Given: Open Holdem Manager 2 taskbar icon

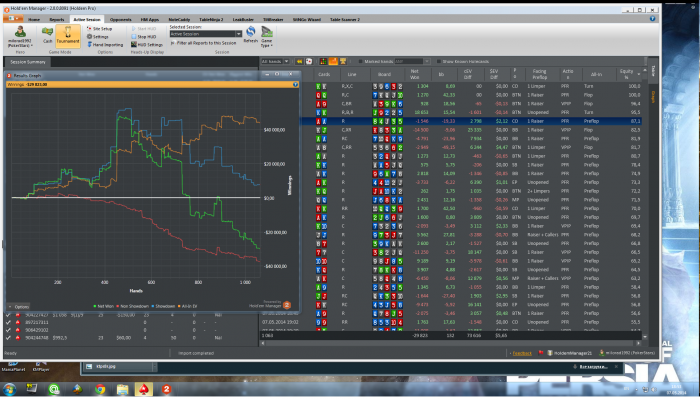Looking at the screenshot, I should click(x=166, y=389).
